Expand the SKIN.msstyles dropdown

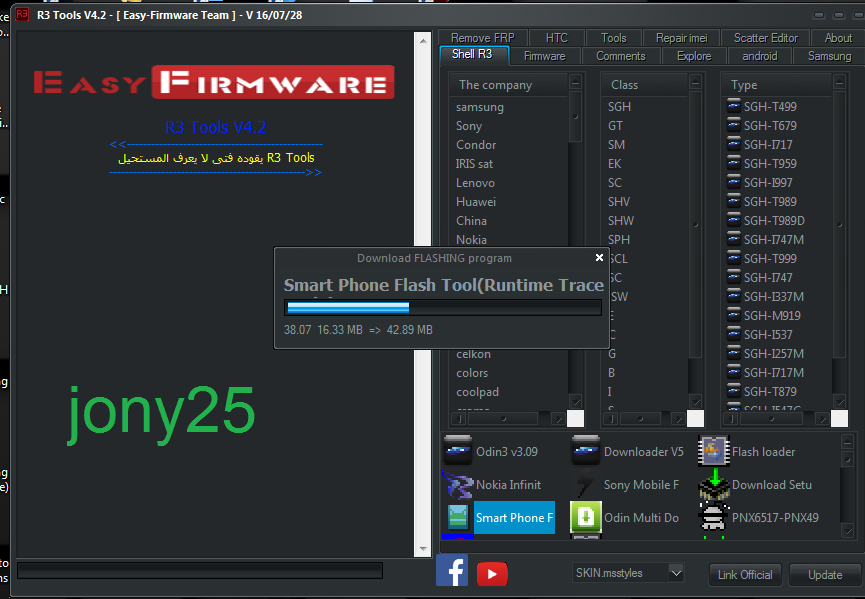coord(676,573)
